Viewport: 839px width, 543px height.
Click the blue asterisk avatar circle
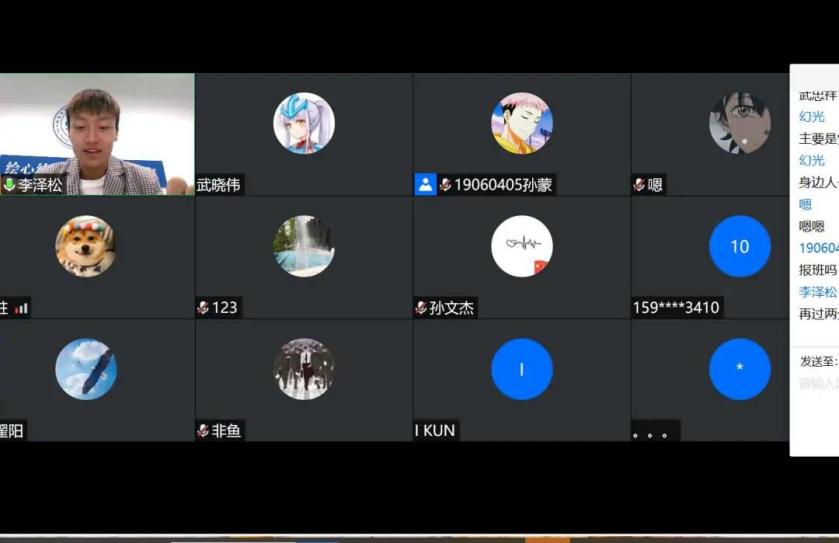click(x=739, y=369)
